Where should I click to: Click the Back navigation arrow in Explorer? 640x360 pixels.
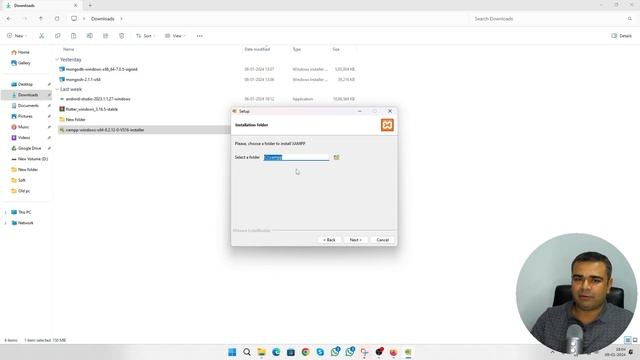tap(9, 19)
